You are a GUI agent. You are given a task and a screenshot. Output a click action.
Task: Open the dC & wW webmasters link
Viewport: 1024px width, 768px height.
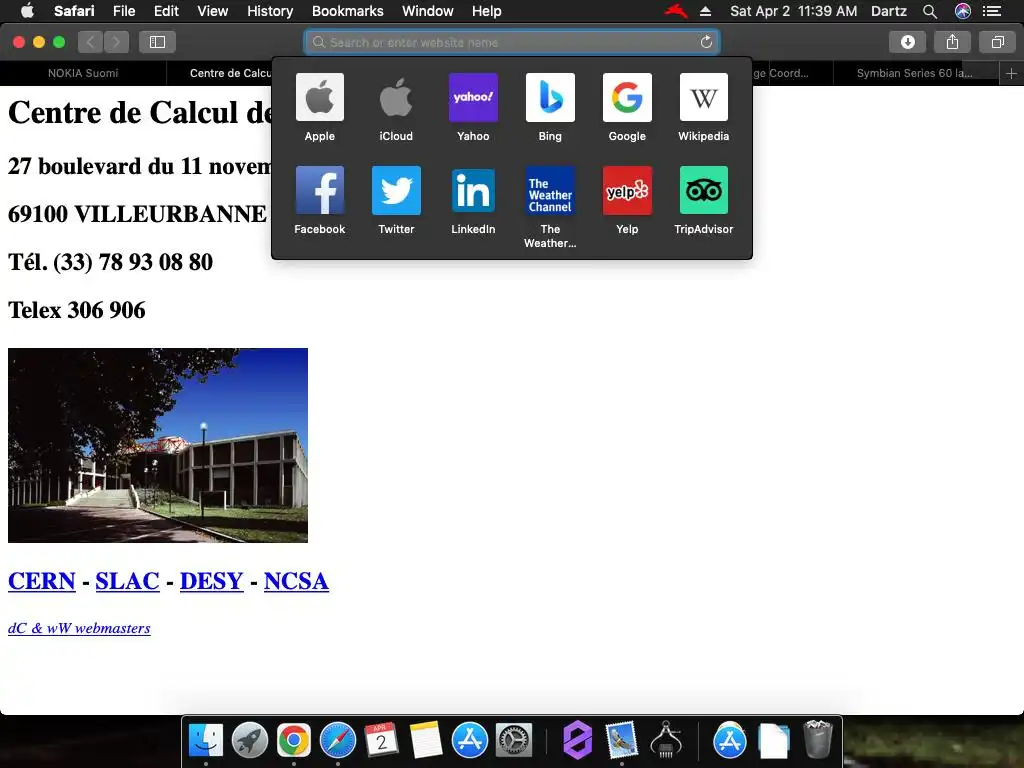pyautogui.click(x=79, y=628)
